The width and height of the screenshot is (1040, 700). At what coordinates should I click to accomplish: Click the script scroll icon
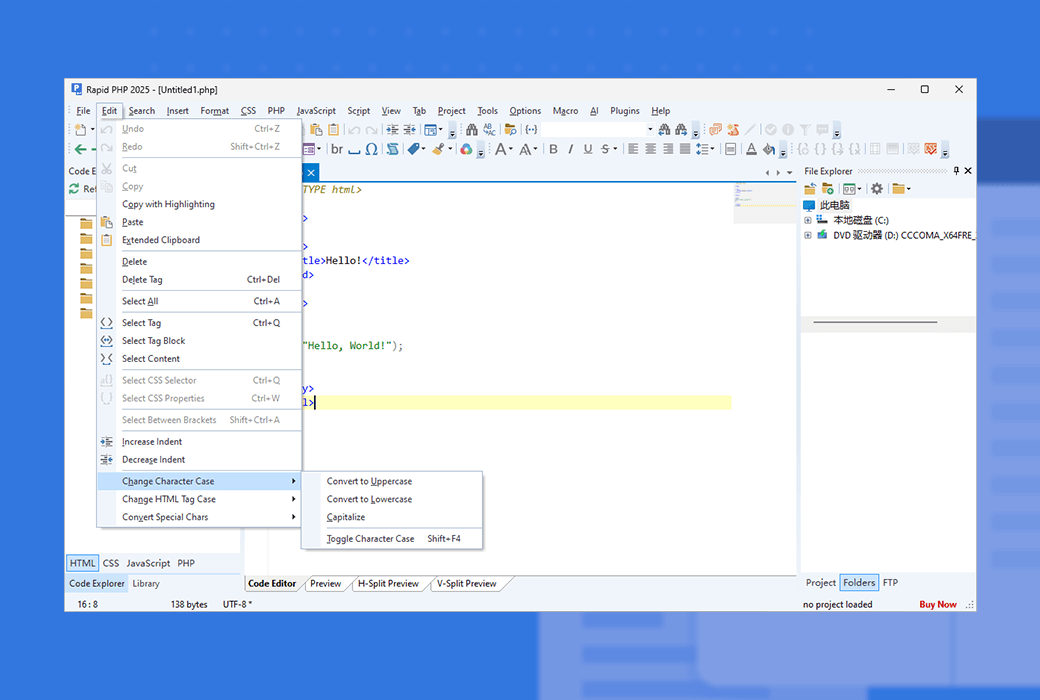(393, 149)
